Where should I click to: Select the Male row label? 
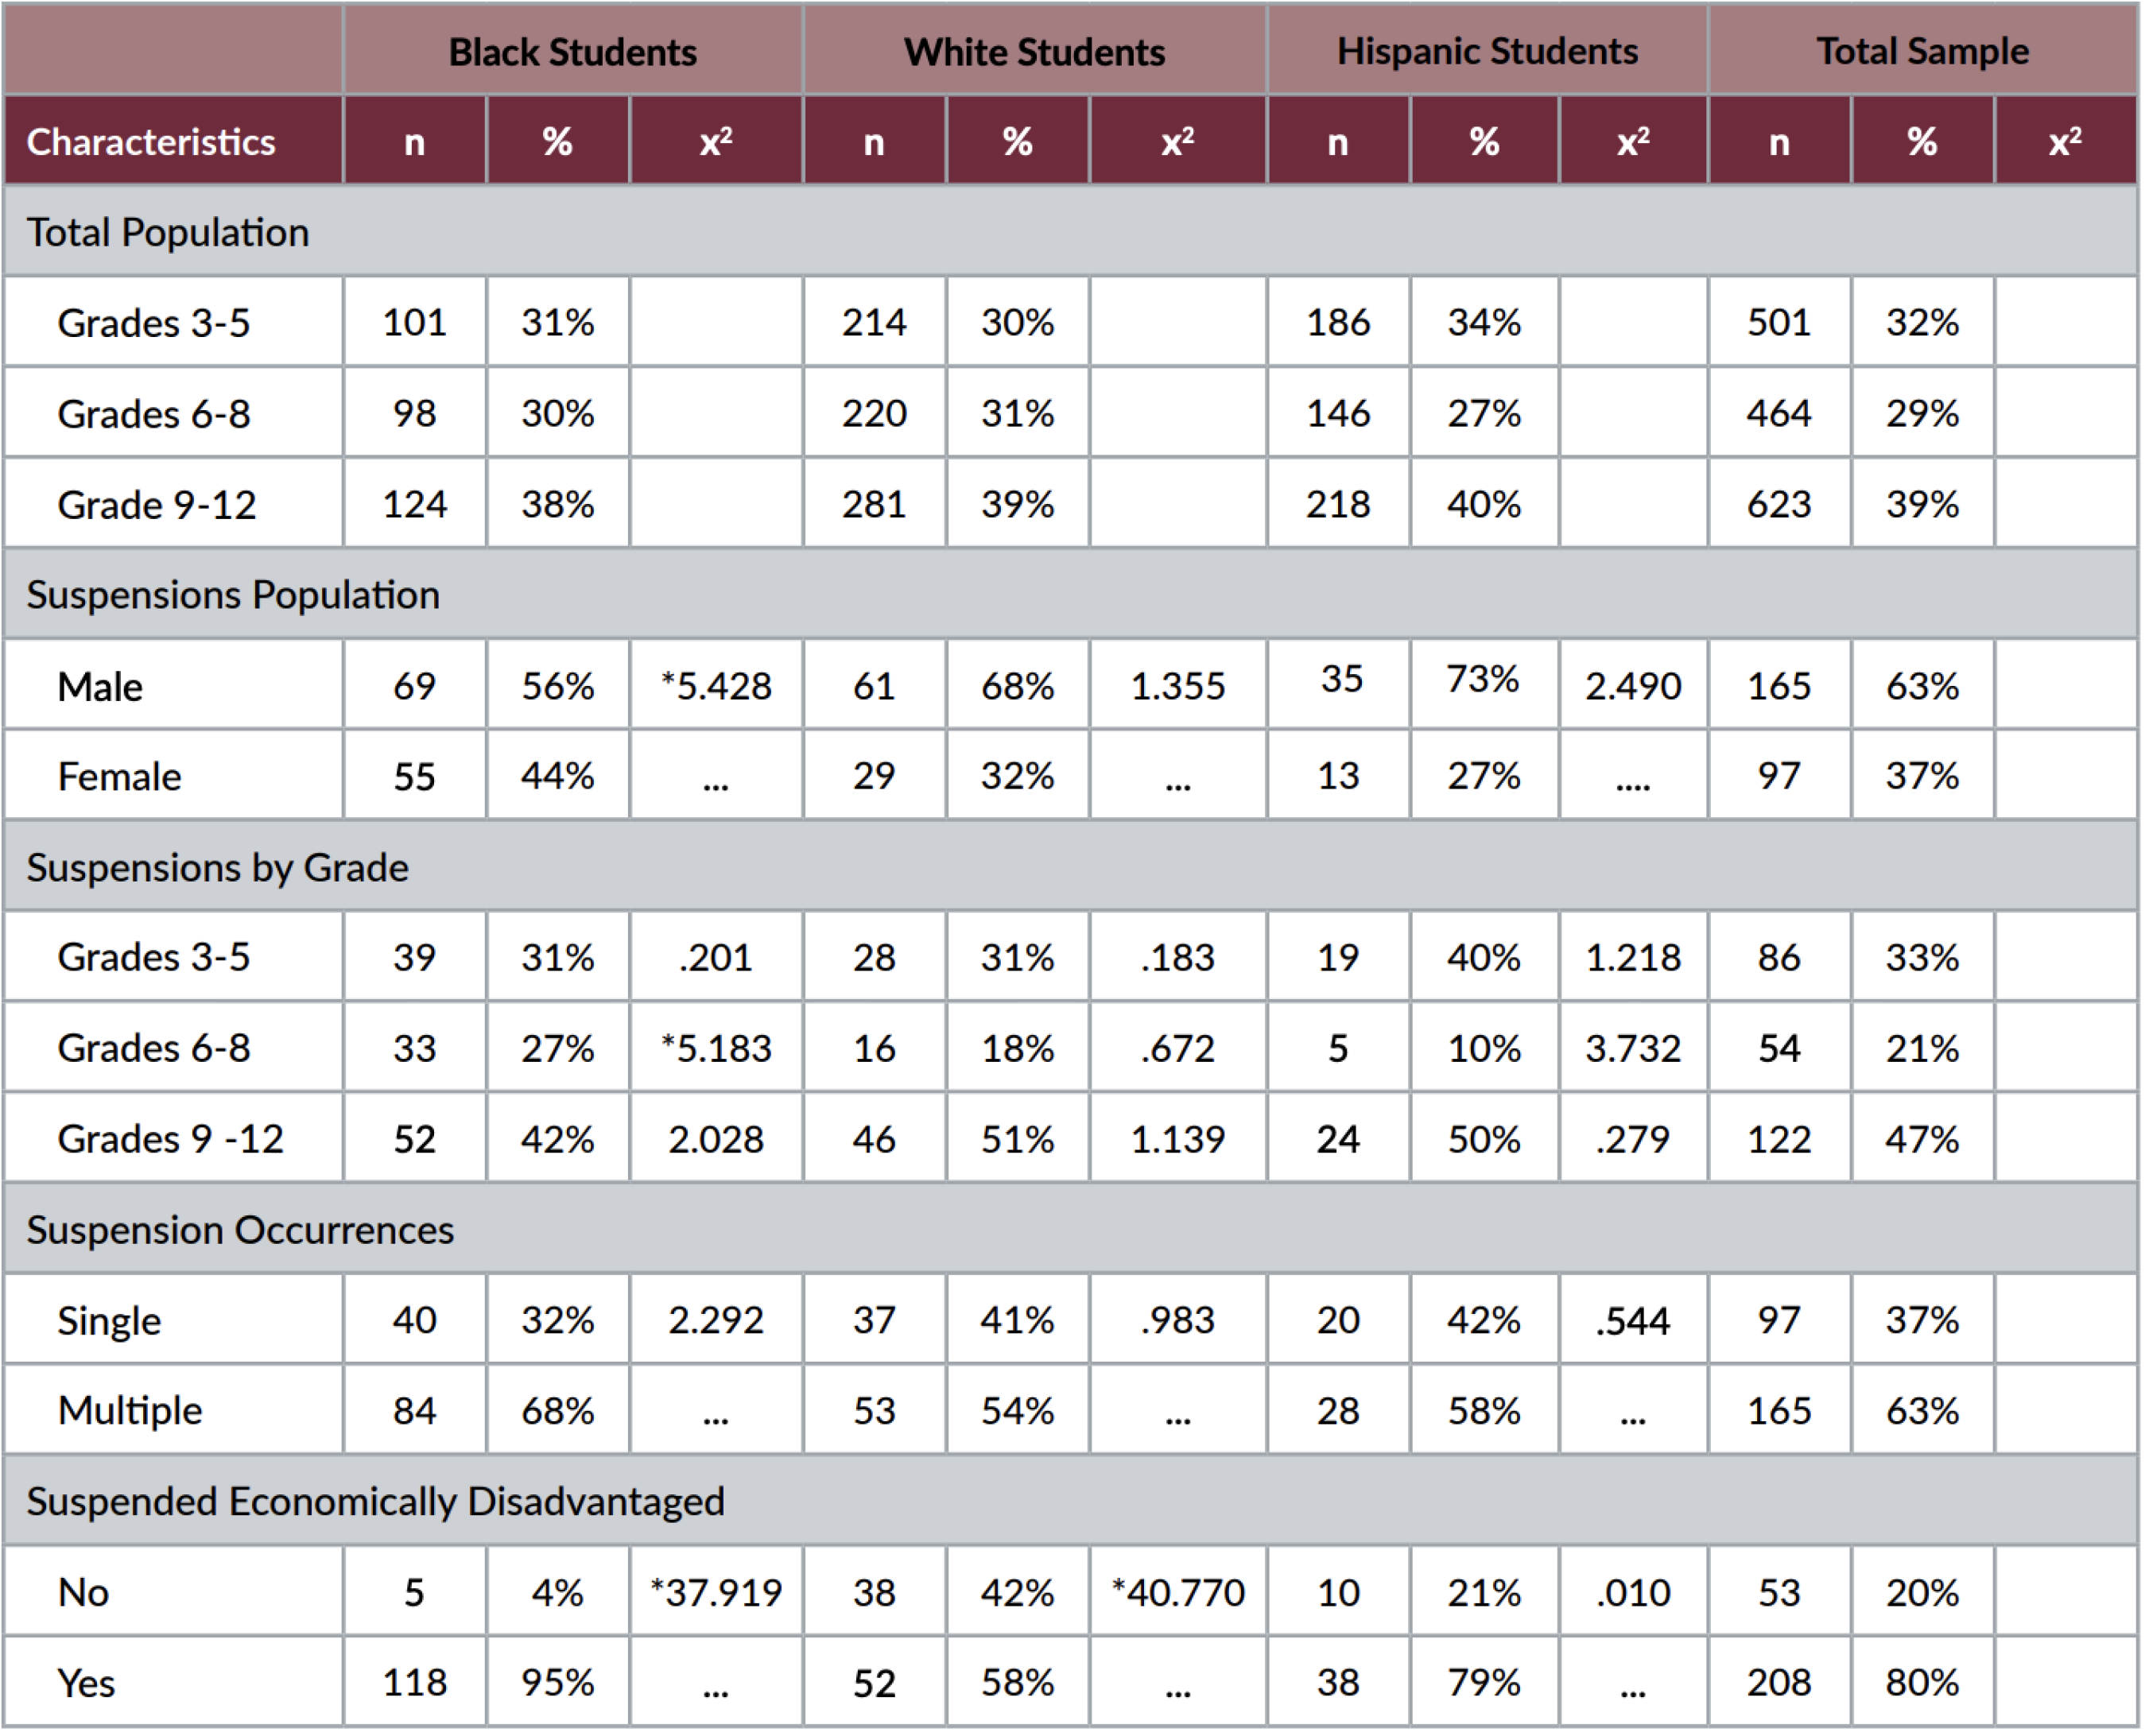(100, 687)
